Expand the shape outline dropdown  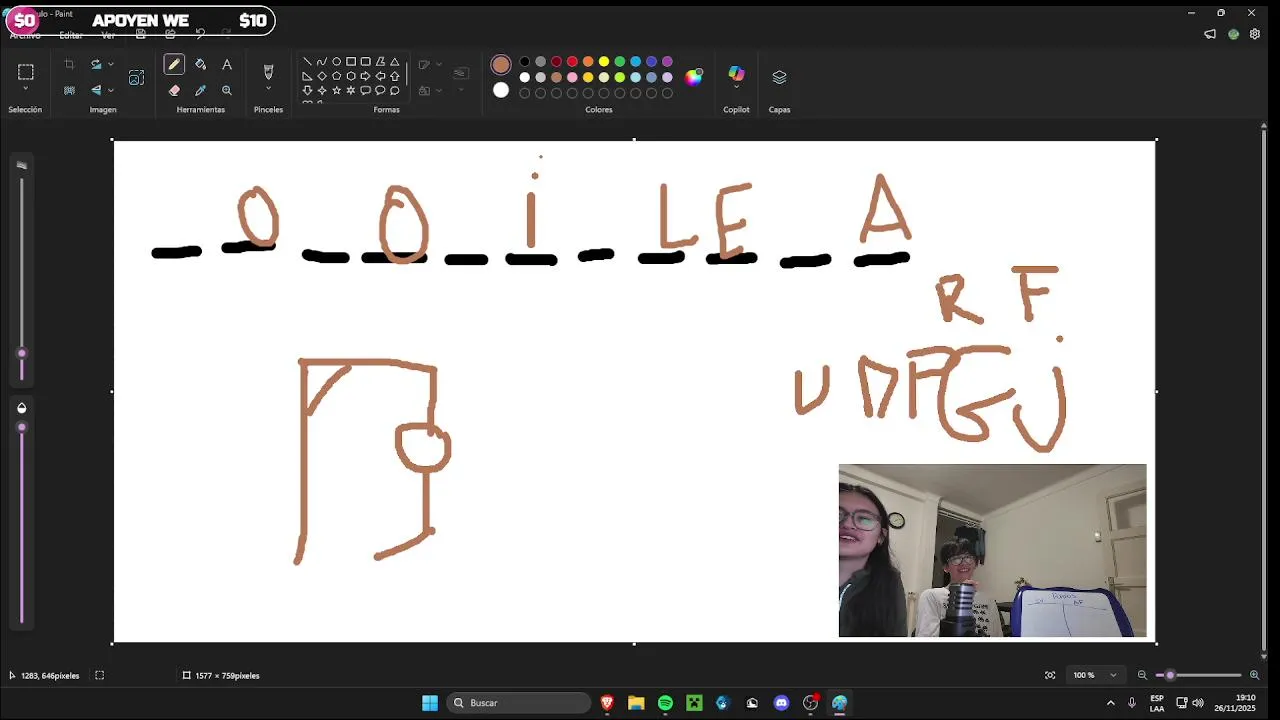click(438, 65)
